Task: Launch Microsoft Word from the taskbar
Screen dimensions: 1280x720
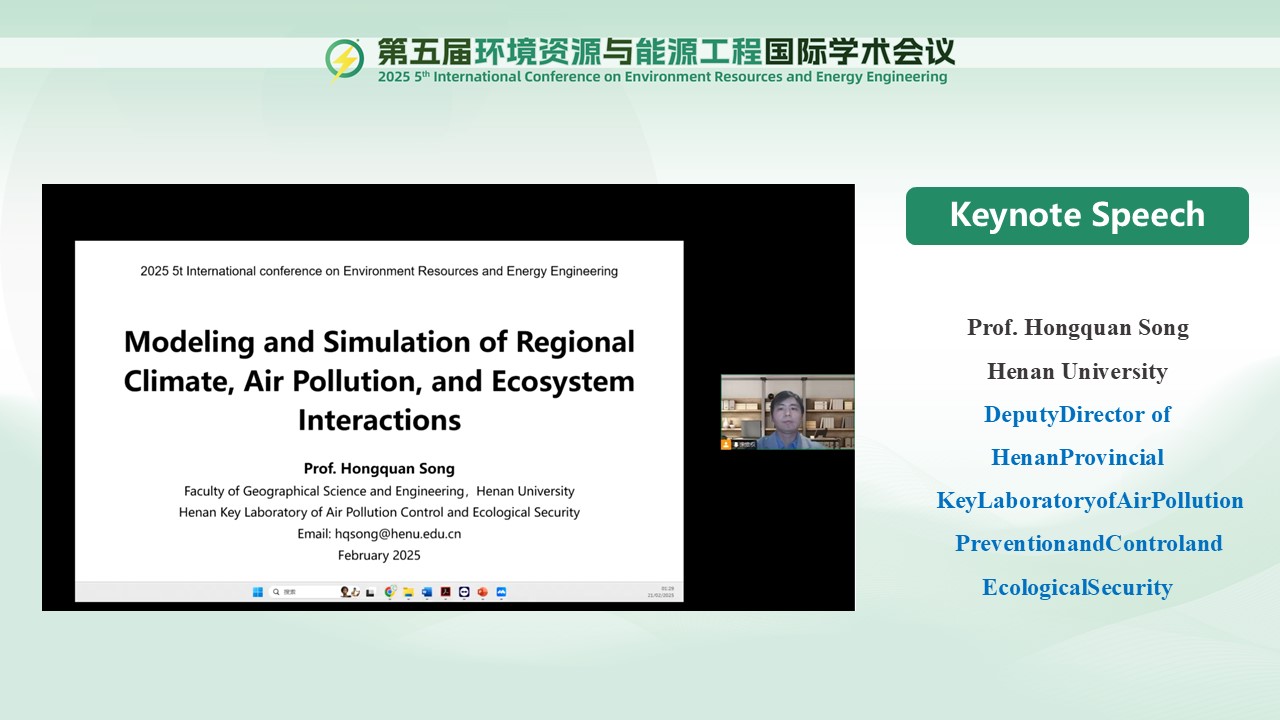Action: (x=427, y=592)
